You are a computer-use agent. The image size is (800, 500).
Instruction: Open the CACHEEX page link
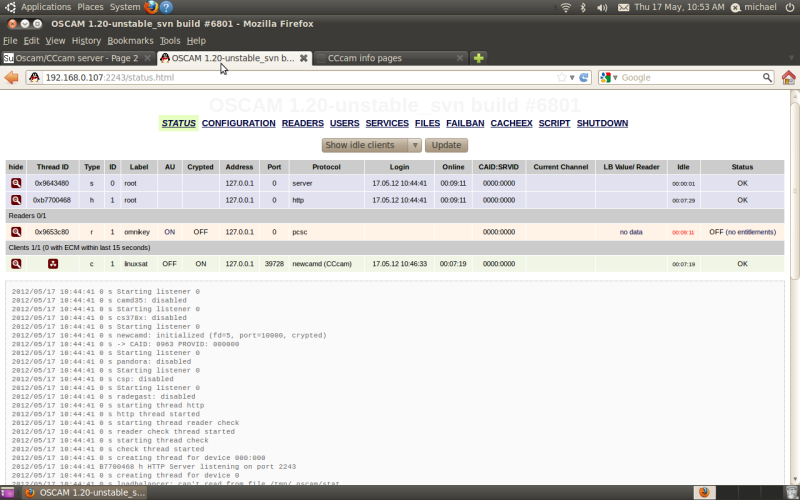[511, 123]
